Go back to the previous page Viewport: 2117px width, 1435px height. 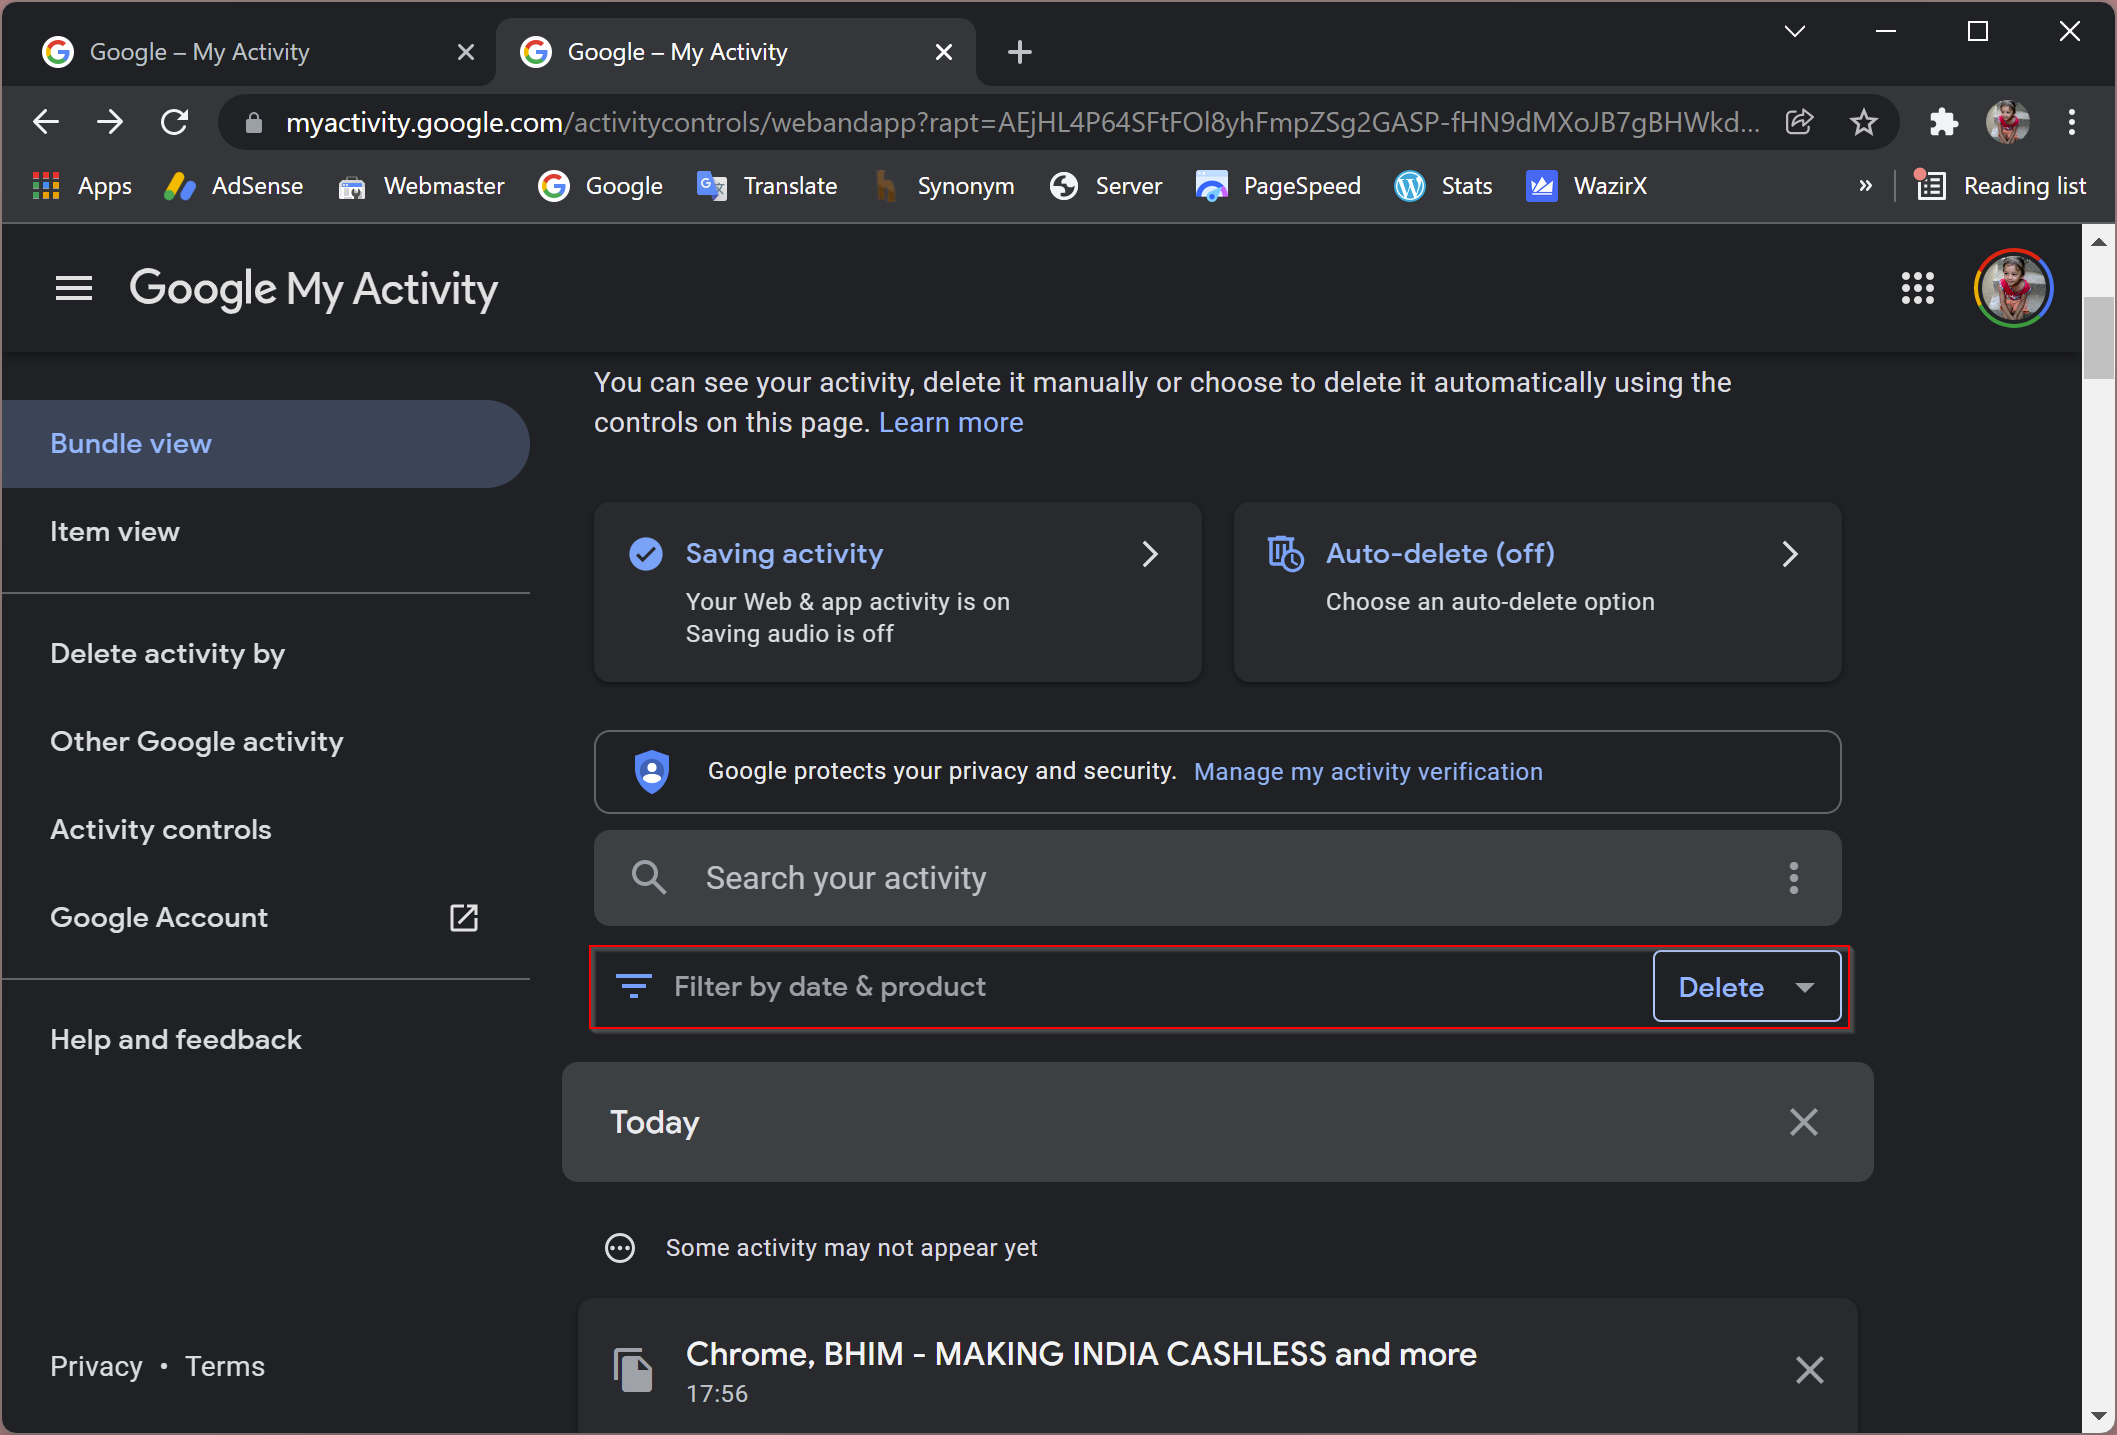46,122
